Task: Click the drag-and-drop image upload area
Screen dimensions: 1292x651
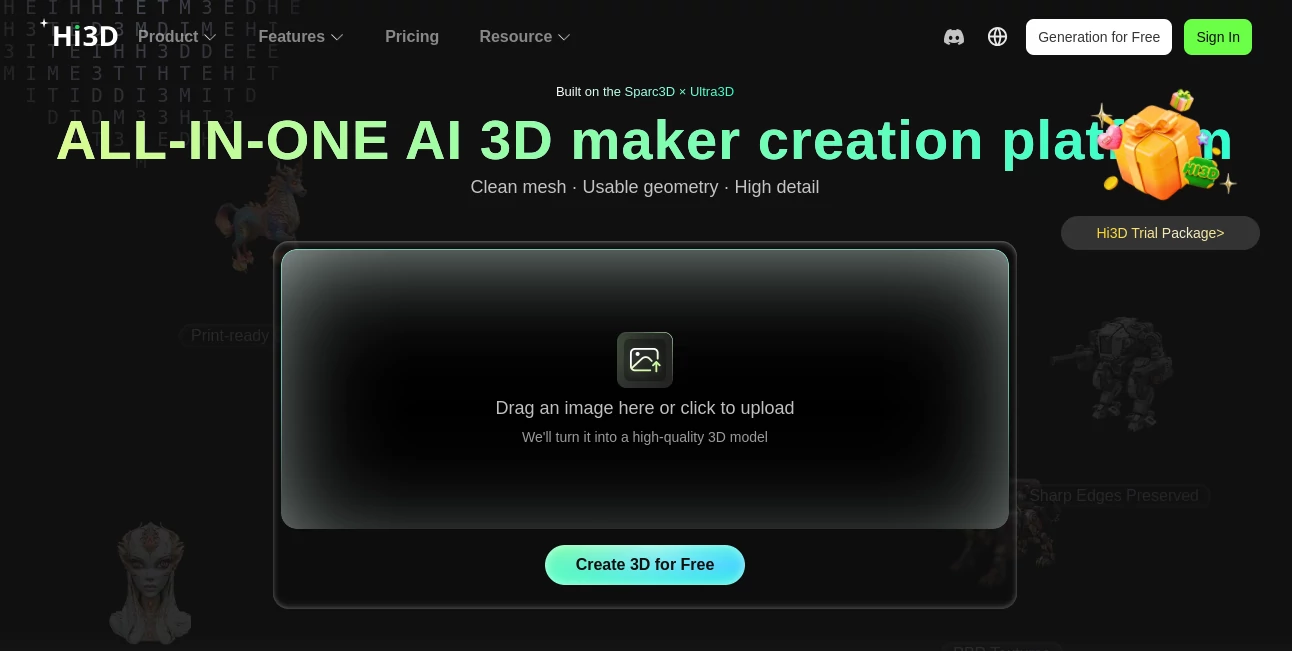Action: tap(645, 389)
